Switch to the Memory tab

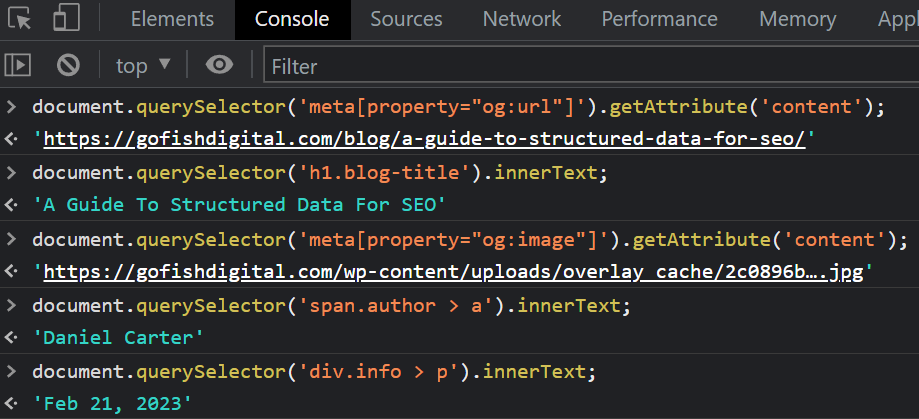[x=797, y=19]
